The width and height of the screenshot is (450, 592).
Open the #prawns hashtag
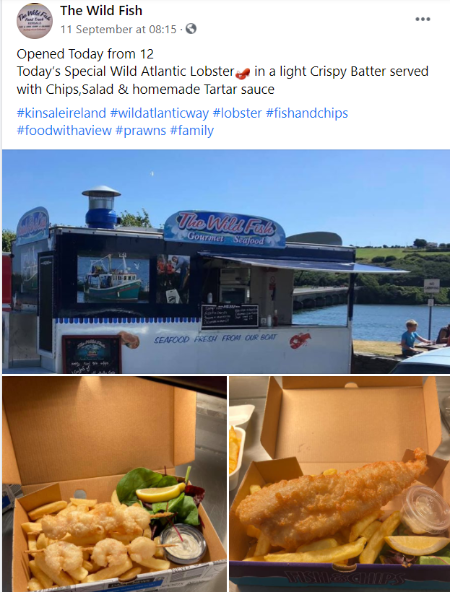[141, 131]
